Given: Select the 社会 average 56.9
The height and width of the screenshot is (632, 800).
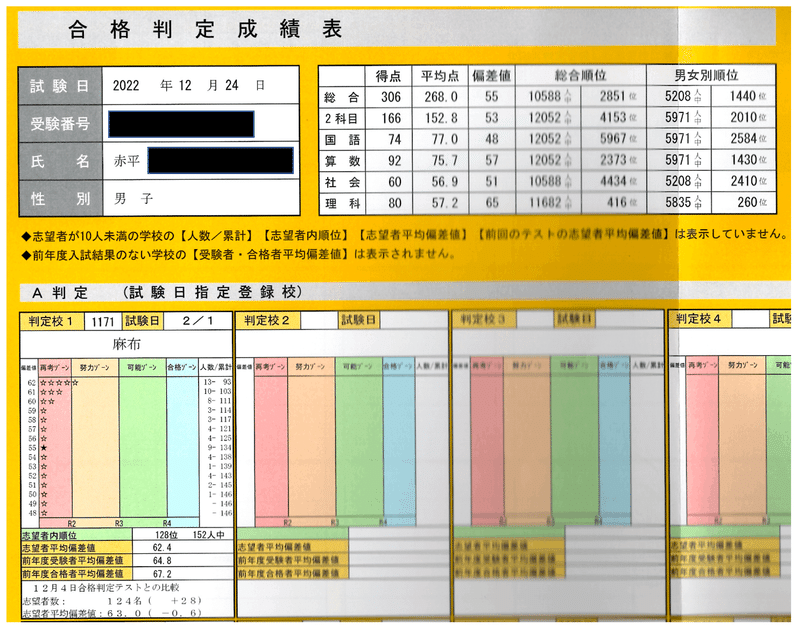Looking at the screenshot, I should click(x=444, y=182).
